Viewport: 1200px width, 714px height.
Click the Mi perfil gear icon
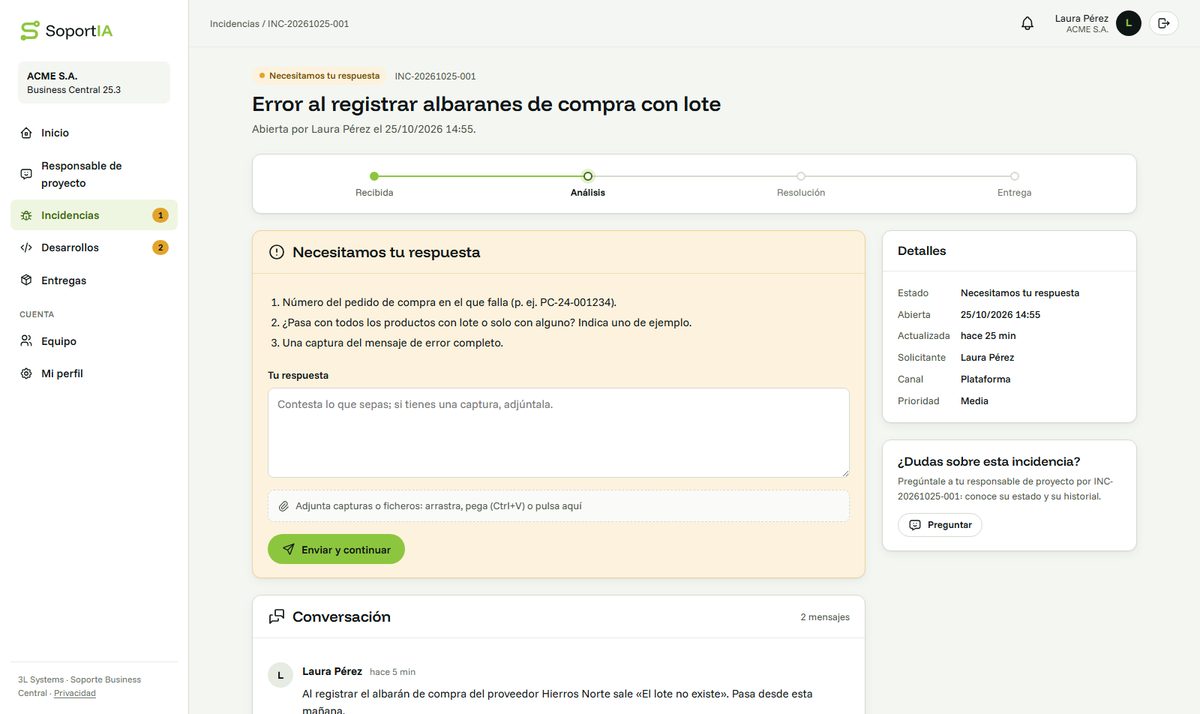(26, 373)
